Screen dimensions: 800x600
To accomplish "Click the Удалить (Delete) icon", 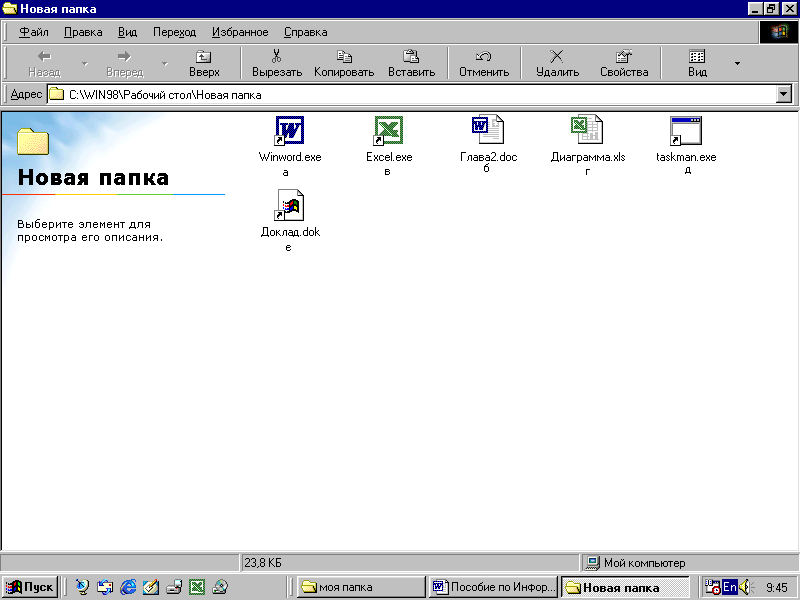I will [557, 56].
